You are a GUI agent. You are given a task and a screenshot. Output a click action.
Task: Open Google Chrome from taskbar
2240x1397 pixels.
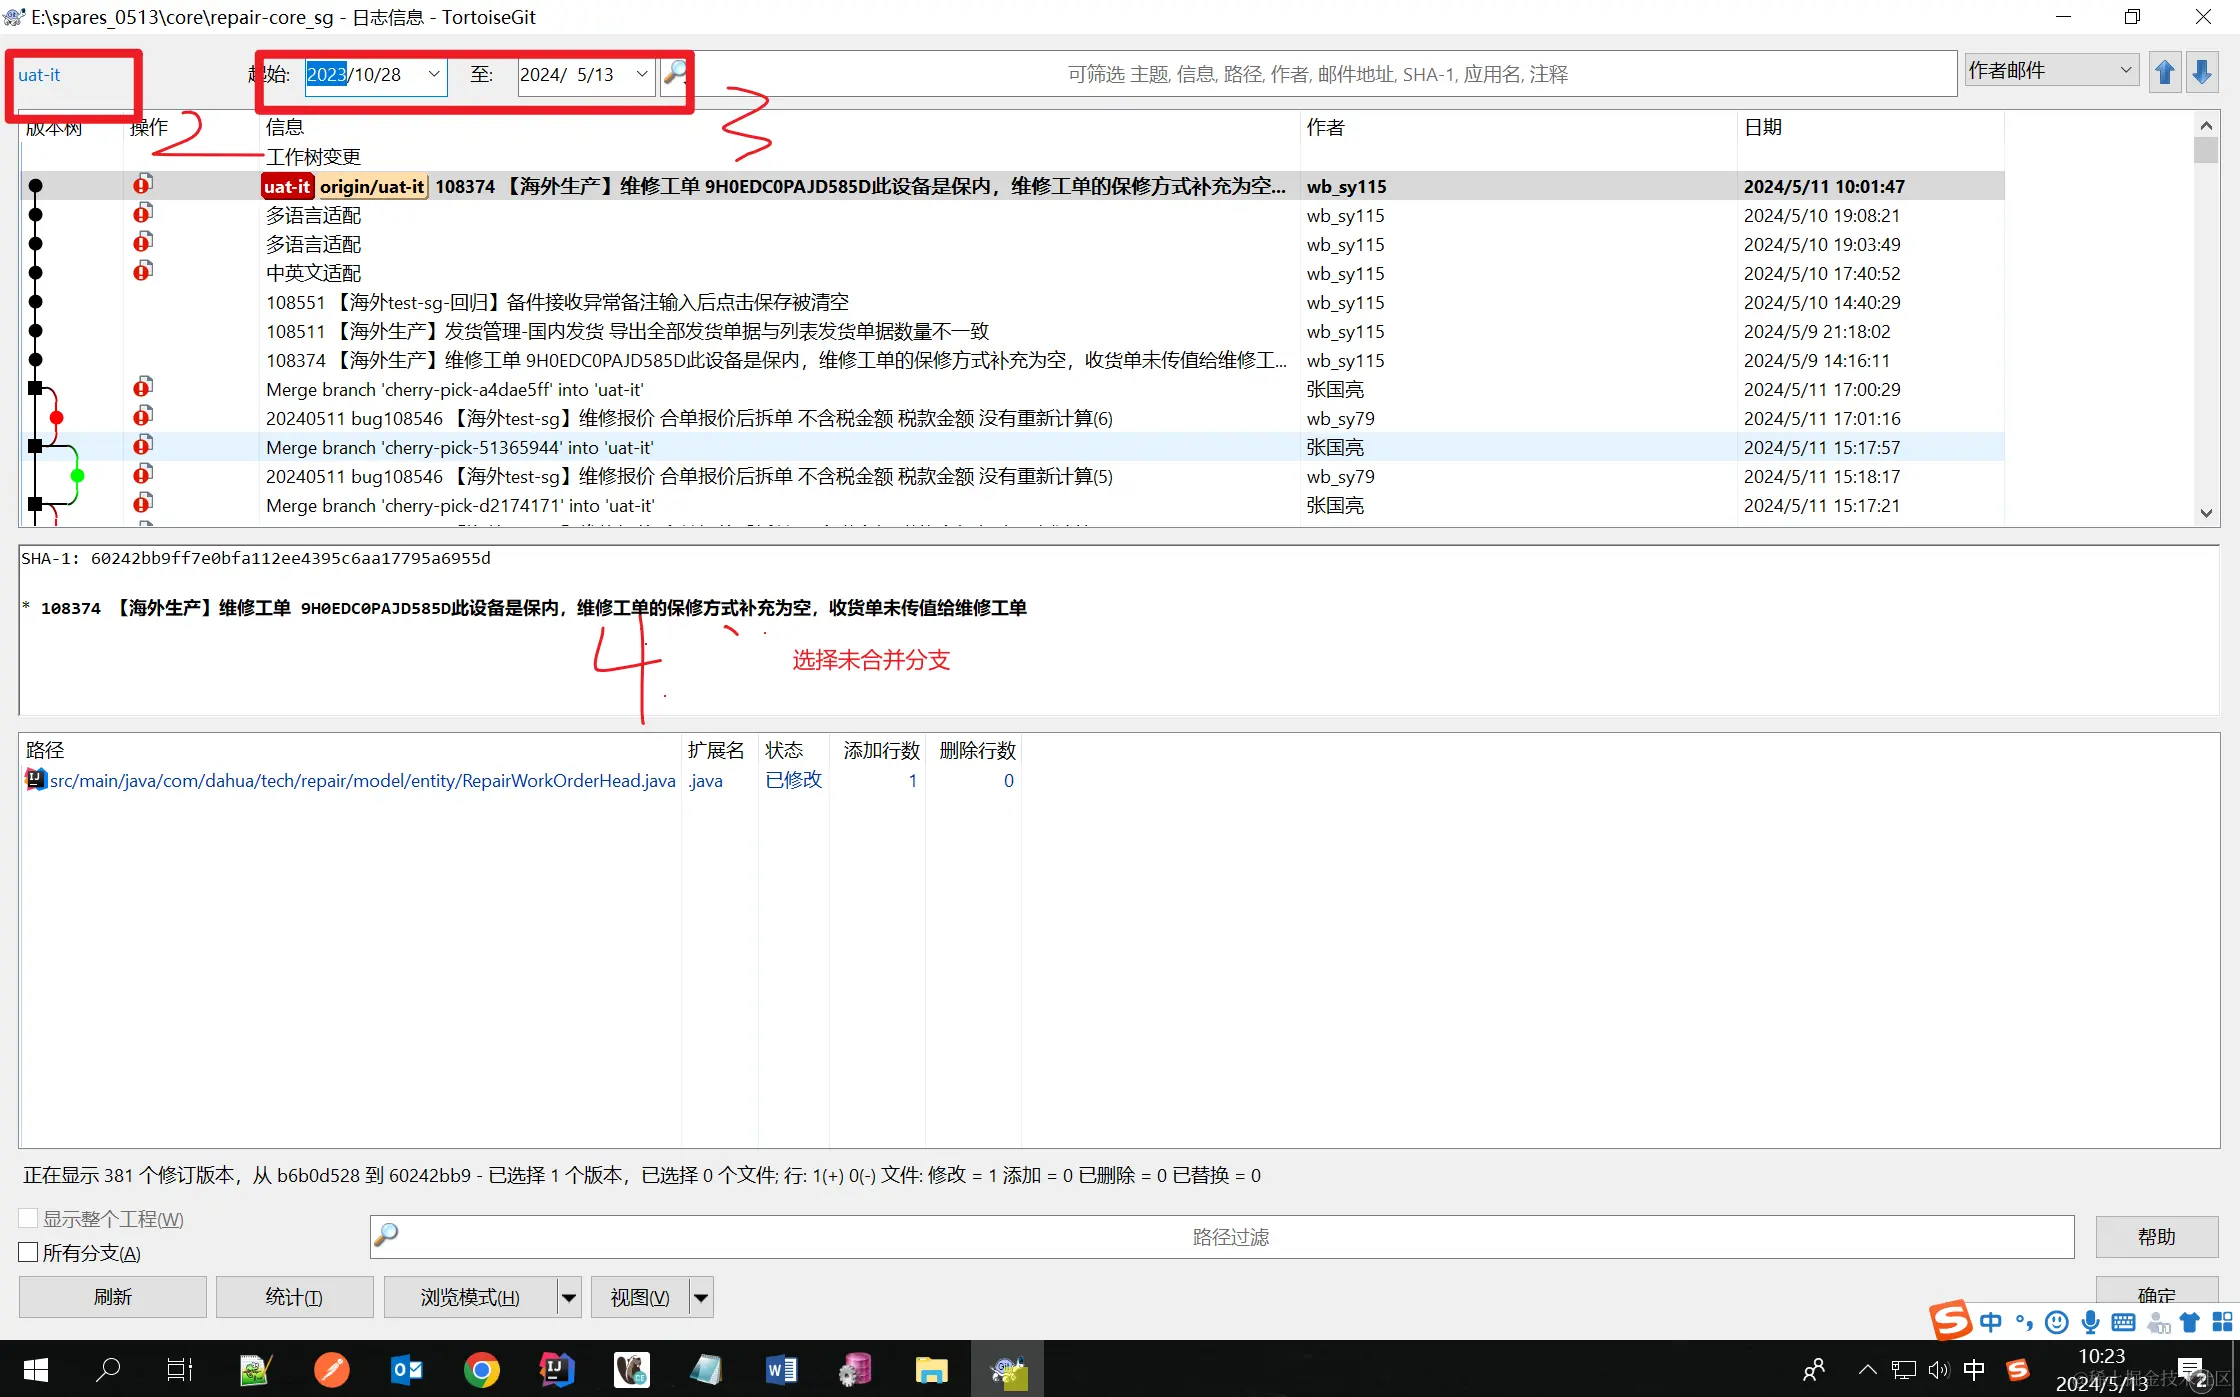[481, 1369]
